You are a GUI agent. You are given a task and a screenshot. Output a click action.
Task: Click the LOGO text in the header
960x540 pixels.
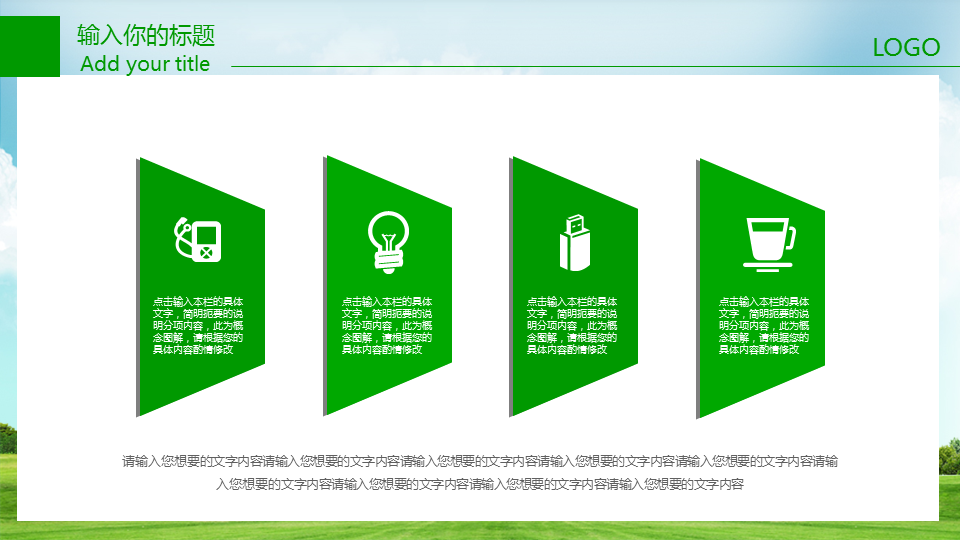click(x=906, y=48)
